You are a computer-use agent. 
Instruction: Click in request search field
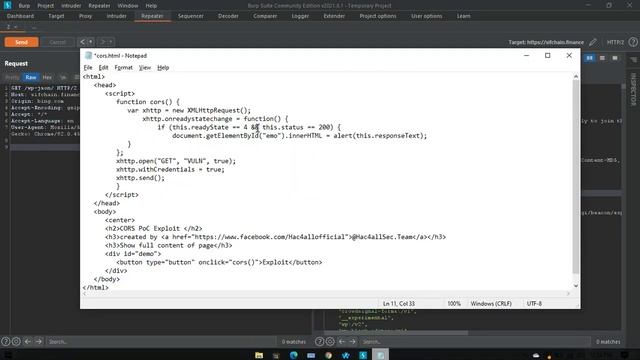(161, 342)
